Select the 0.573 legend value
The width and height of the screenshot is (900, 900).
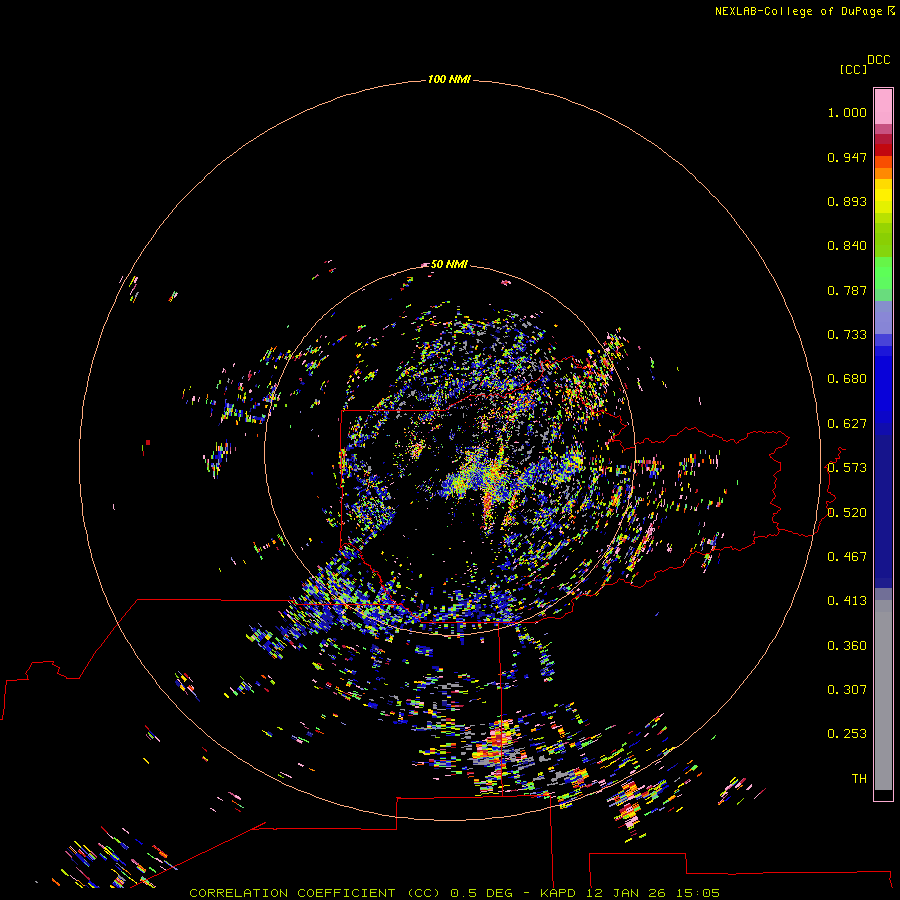(x=847, y=468)
